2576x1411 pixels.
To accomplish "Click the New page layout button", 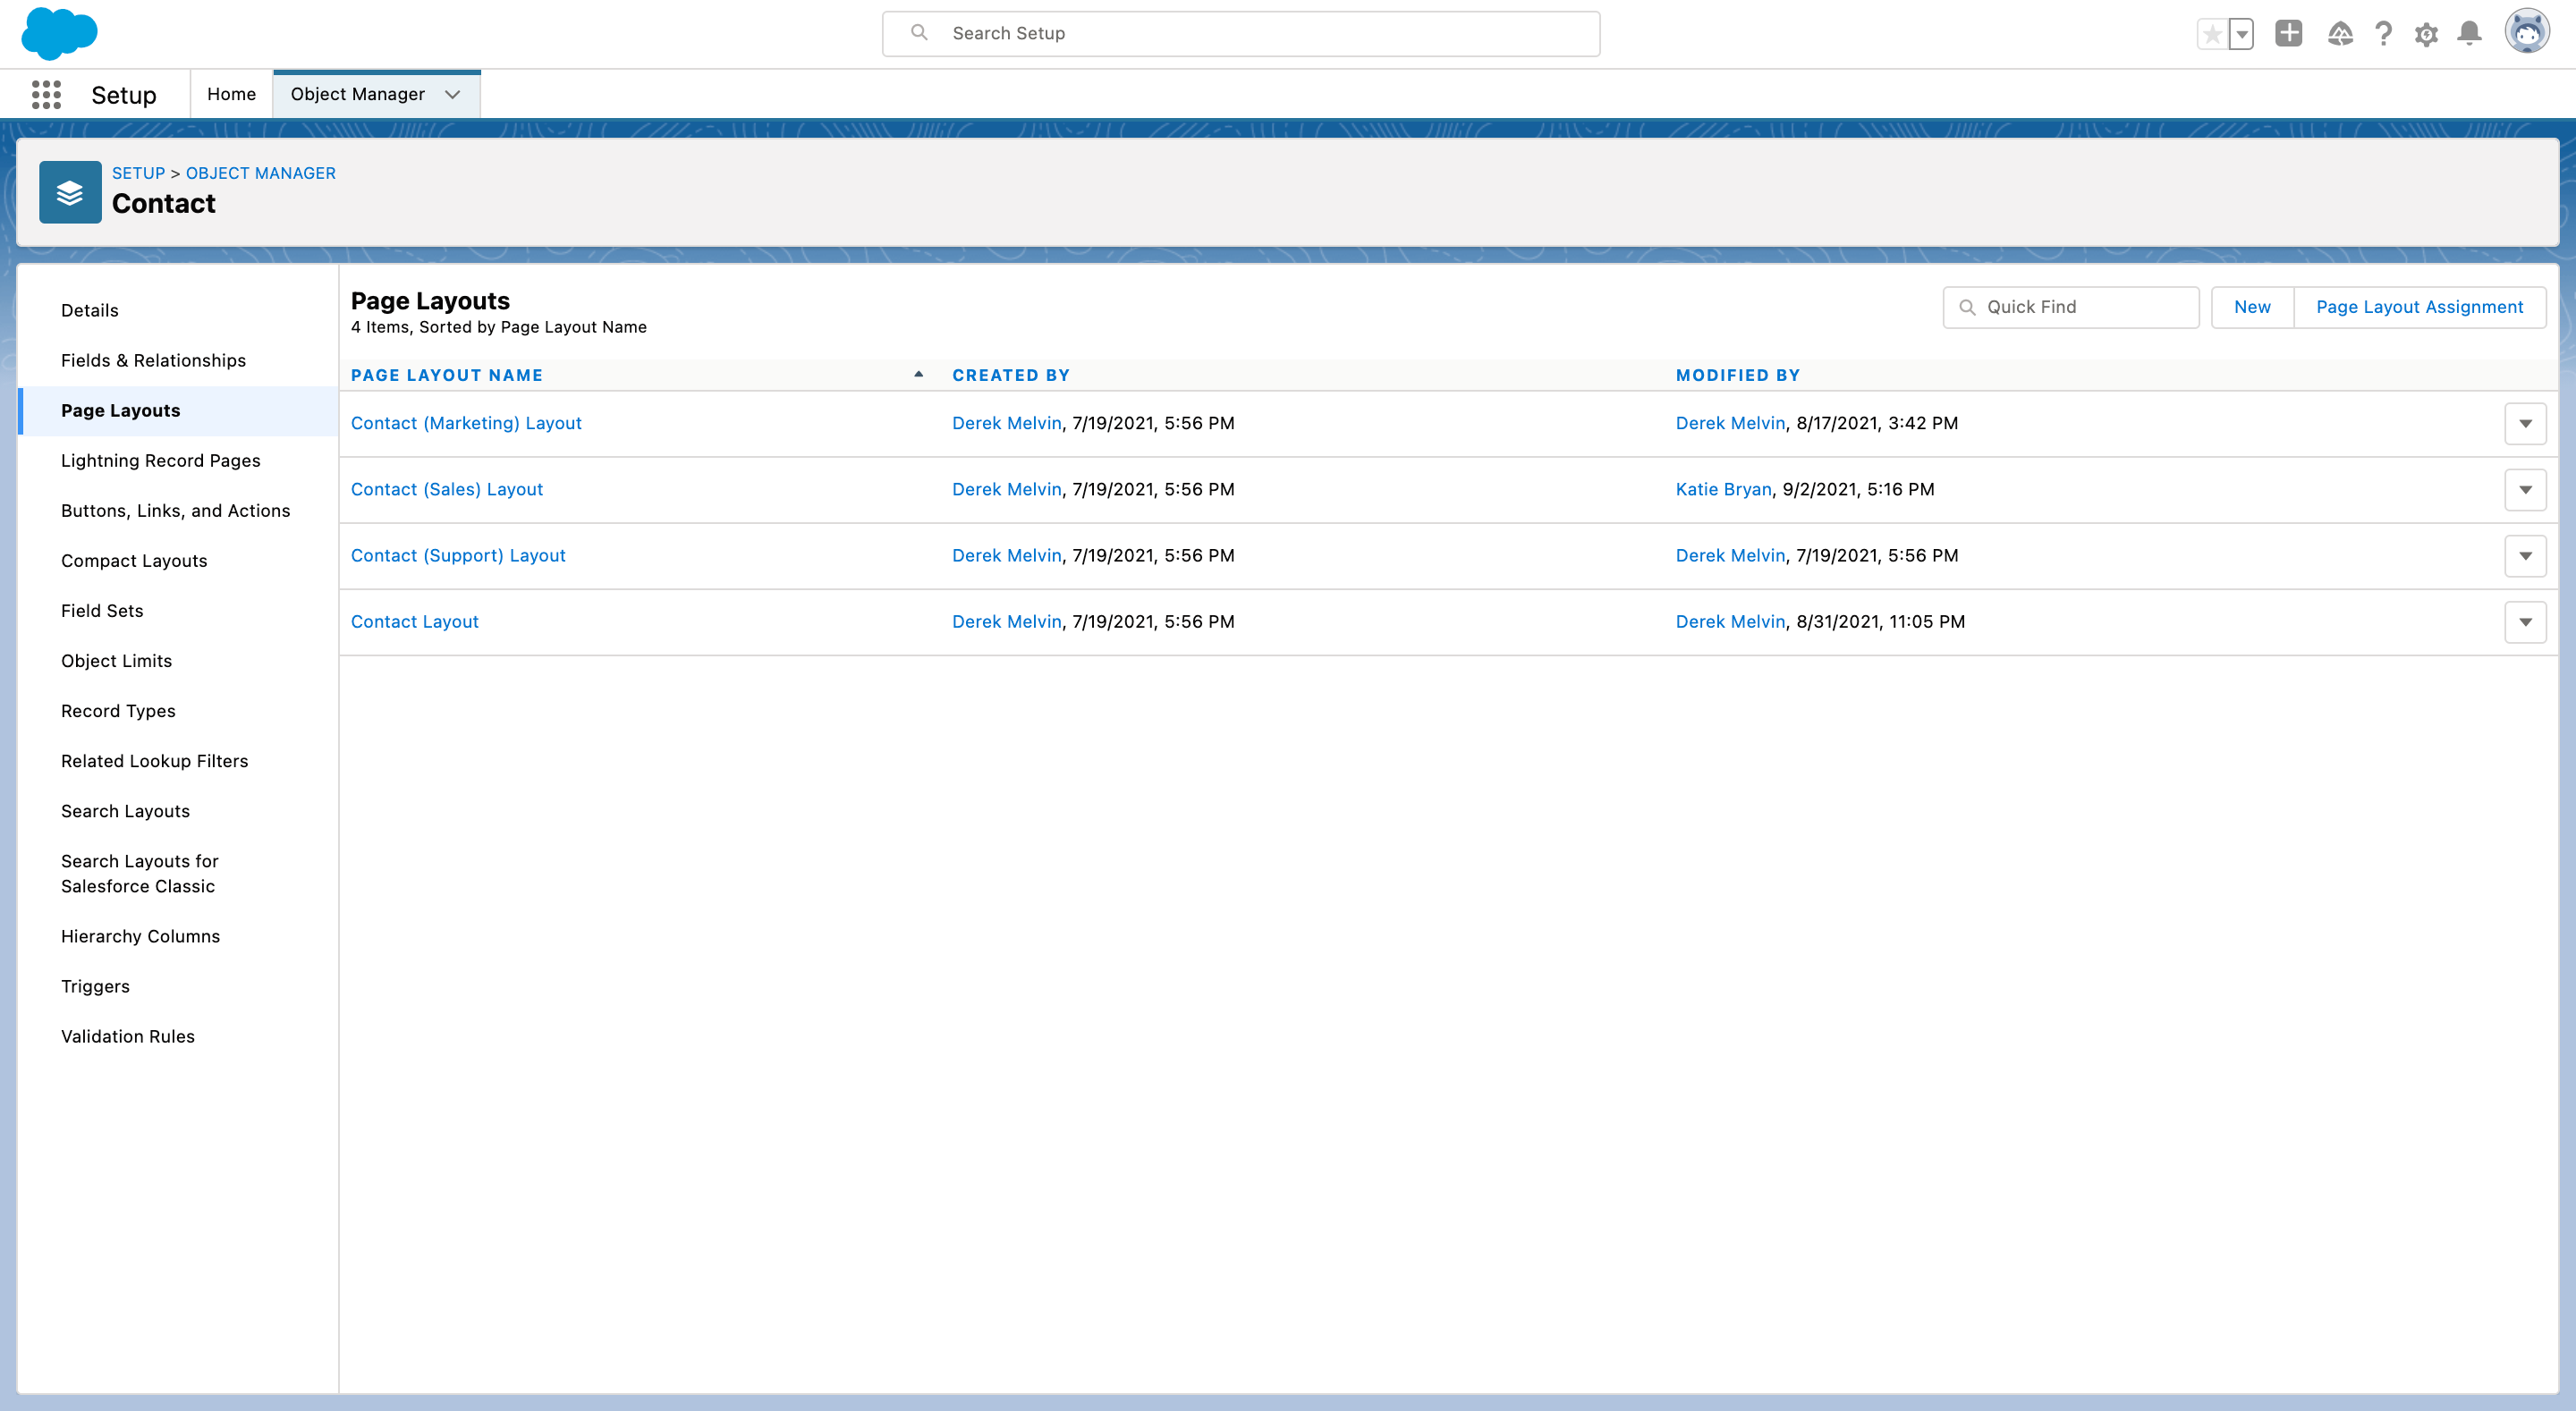I will click(2252, 307).
